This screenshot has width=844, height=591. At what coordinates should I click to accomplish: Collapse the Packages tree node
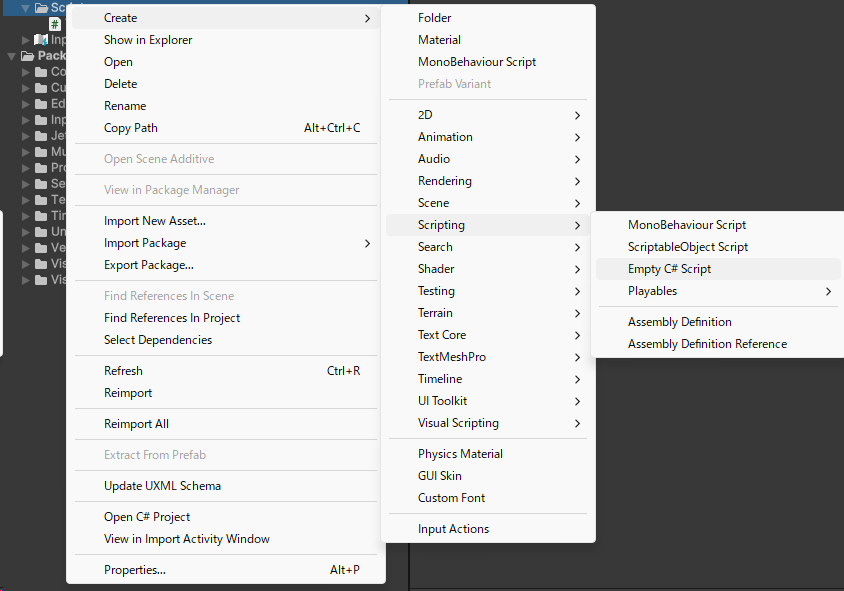[x=12, y=54]
